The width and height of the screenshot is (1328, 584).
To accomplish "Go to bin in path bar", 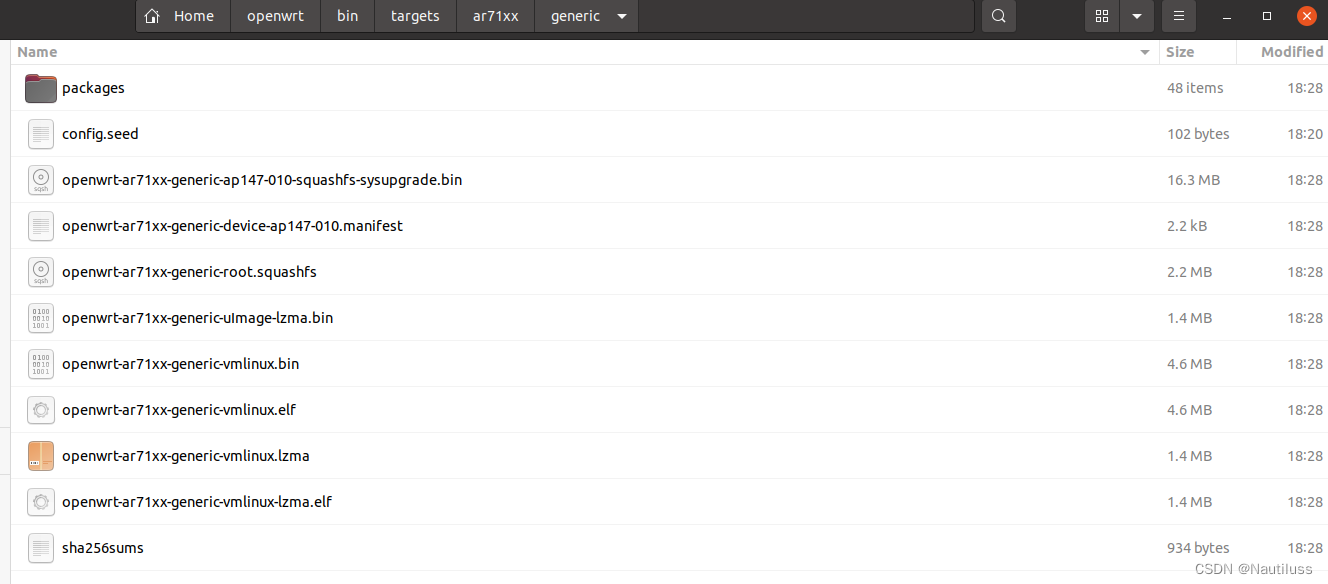I will coord(348,16).
